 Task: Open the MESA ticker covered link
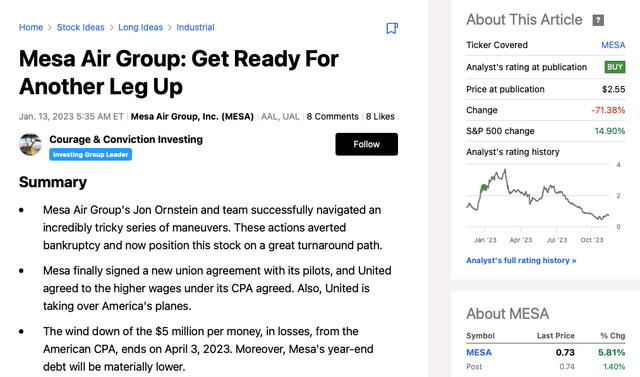[613, 45]
